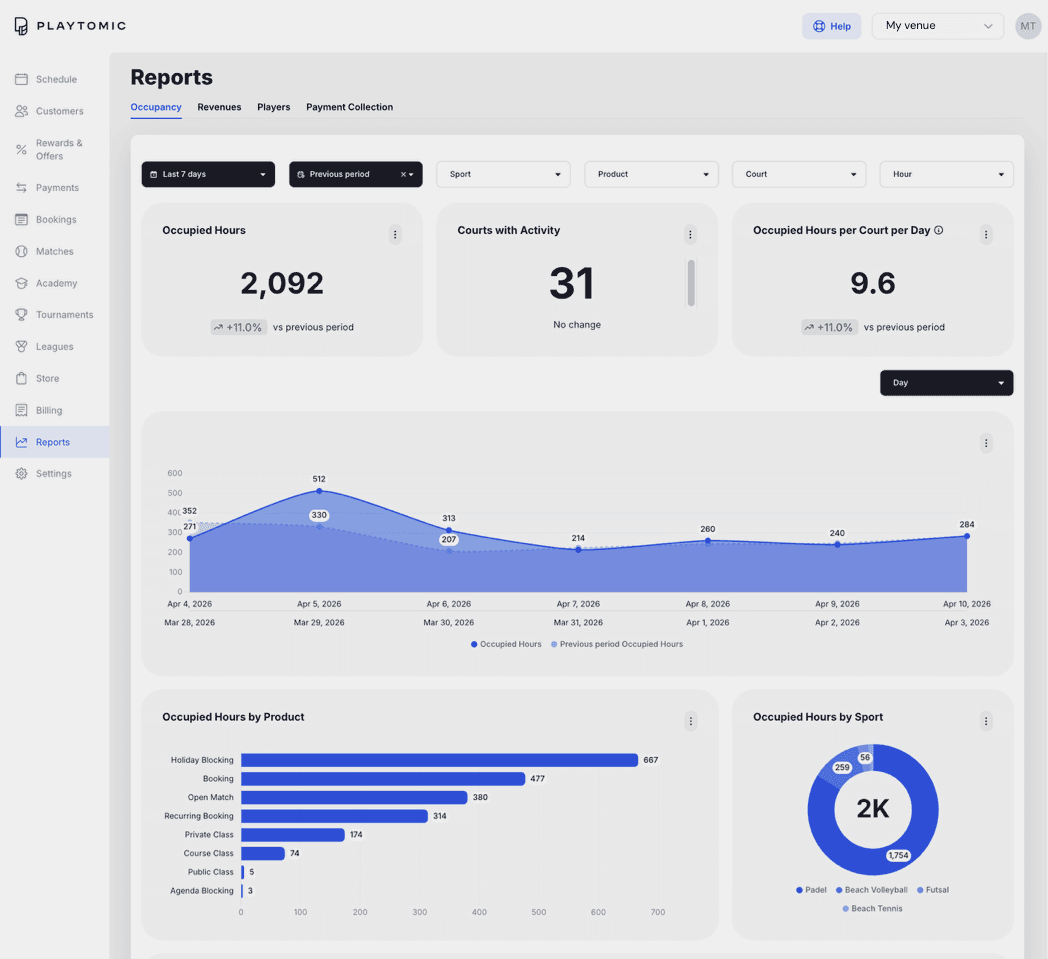Click the MT user avatar
The height and width of the screenshot is (959, 1048).
(1027, 26)
